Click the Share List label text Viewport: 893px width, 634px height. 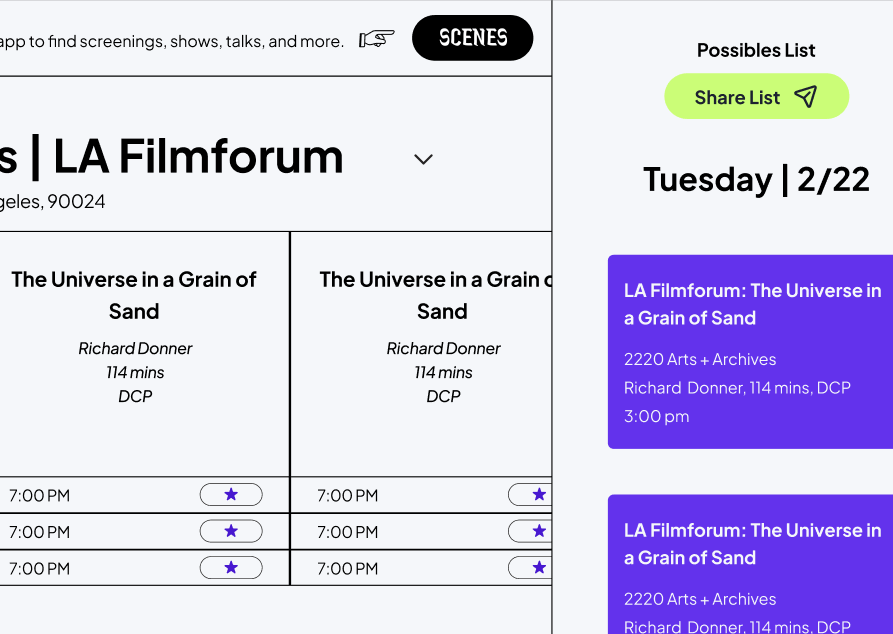coord(737,97)
